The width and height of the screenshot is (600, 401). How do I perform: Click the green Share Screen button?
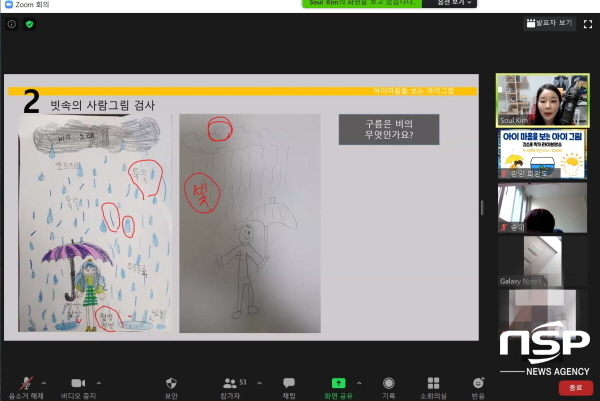(x=338, y=385)
